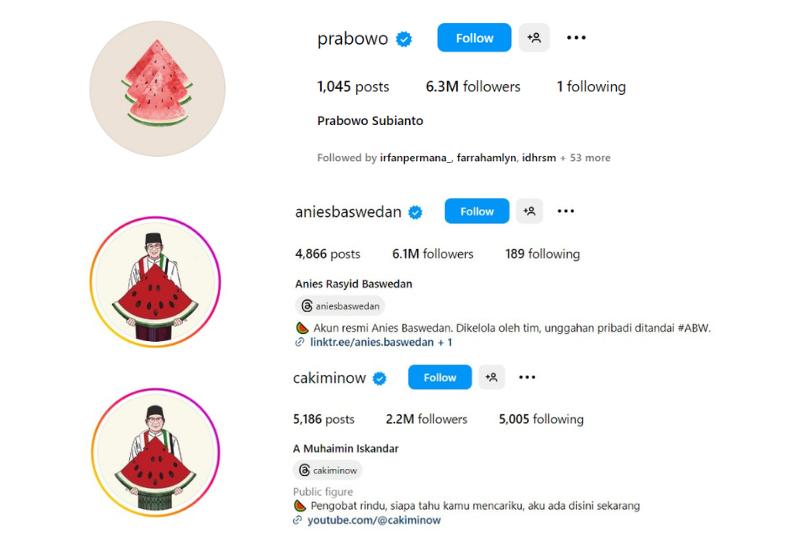View prabowo's 6.3M followers list
Screen dimensions: 800x533
(x=473, y=87)
